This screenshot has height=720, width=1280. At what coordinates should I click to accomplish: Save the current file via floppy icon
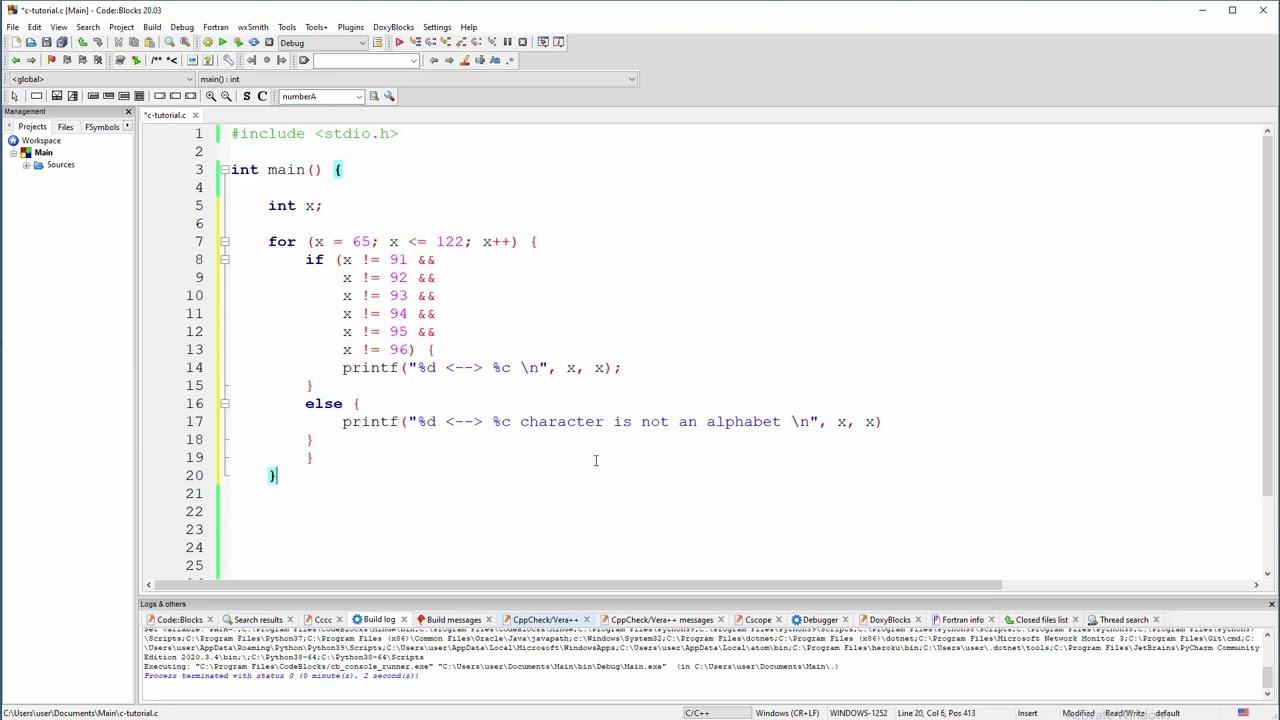click(x=46, y=42)
